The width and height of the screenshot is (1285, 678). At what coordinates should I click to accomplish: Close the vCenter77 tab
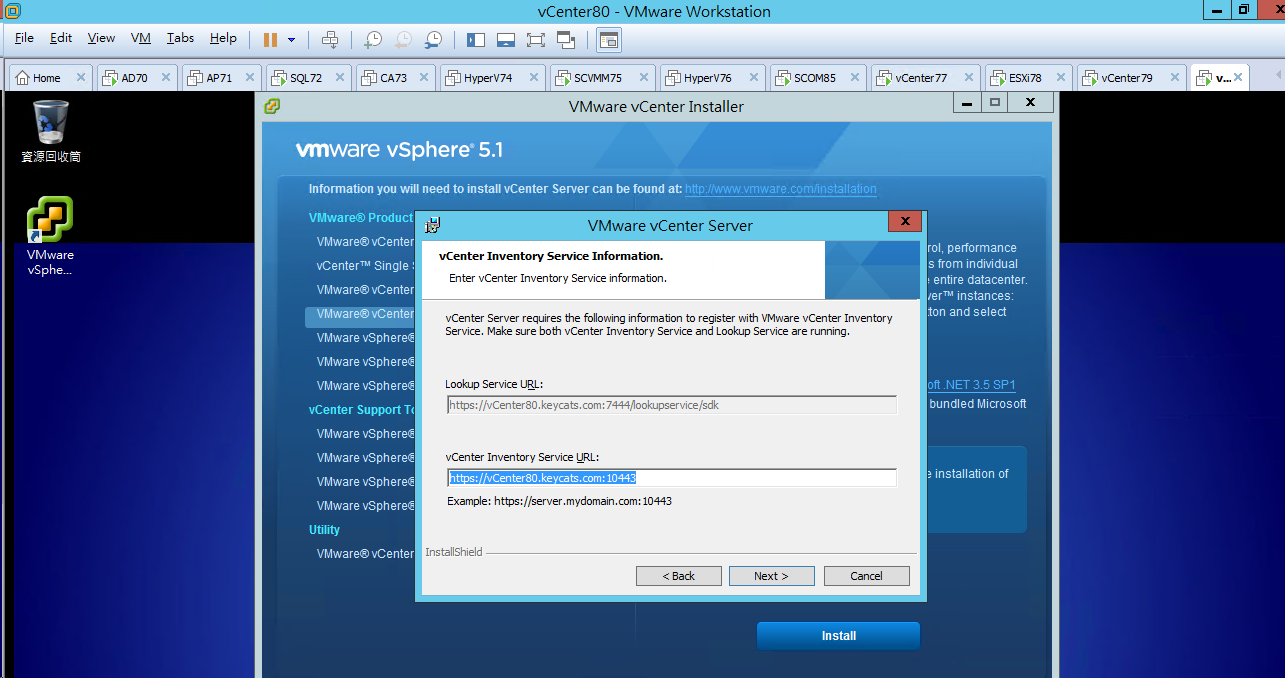[x=967, y=77]
